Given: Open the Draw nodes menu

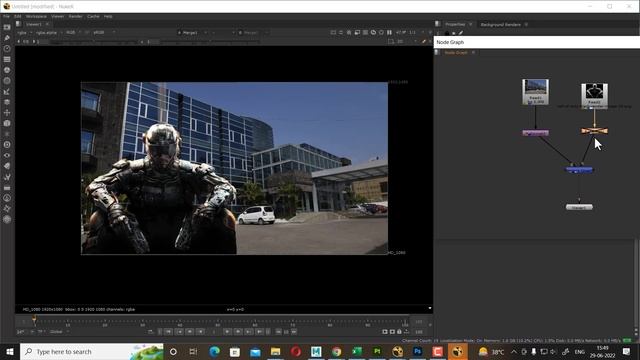Looking at the screenshot, I should point(7,38).
